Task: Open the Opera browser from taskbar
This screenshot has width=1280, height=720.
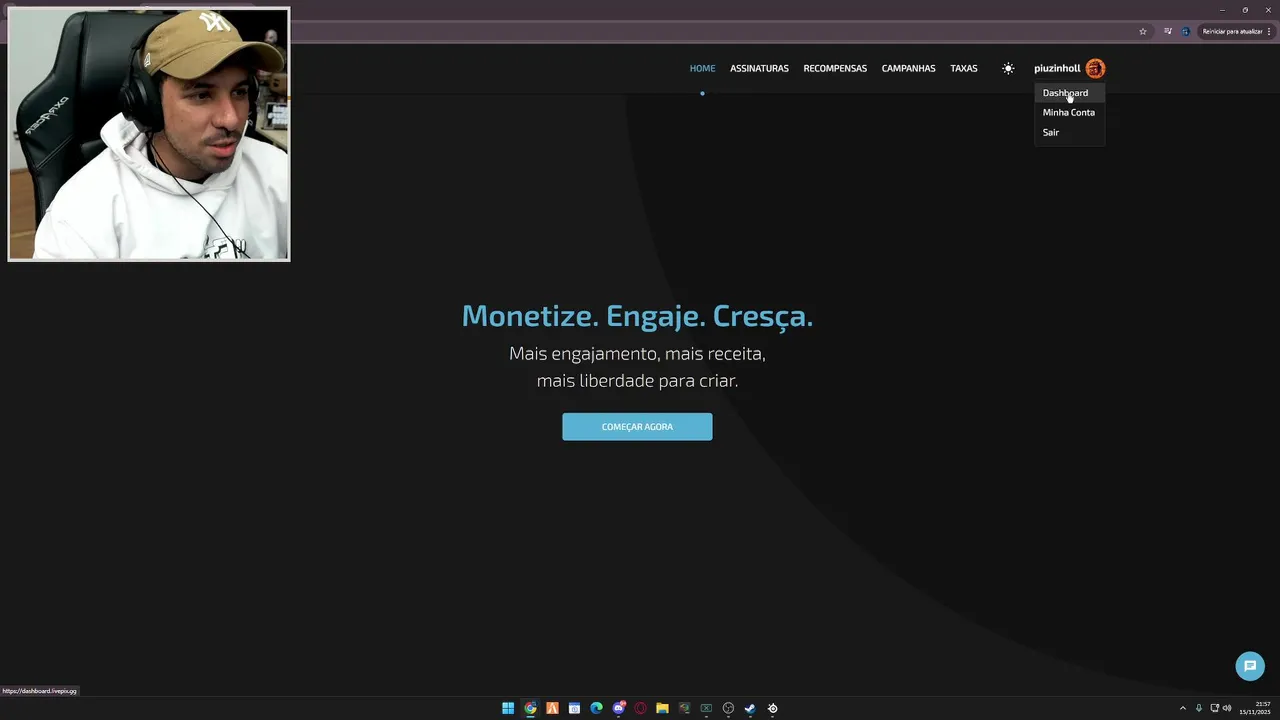Action: click(x=641, y=708)
